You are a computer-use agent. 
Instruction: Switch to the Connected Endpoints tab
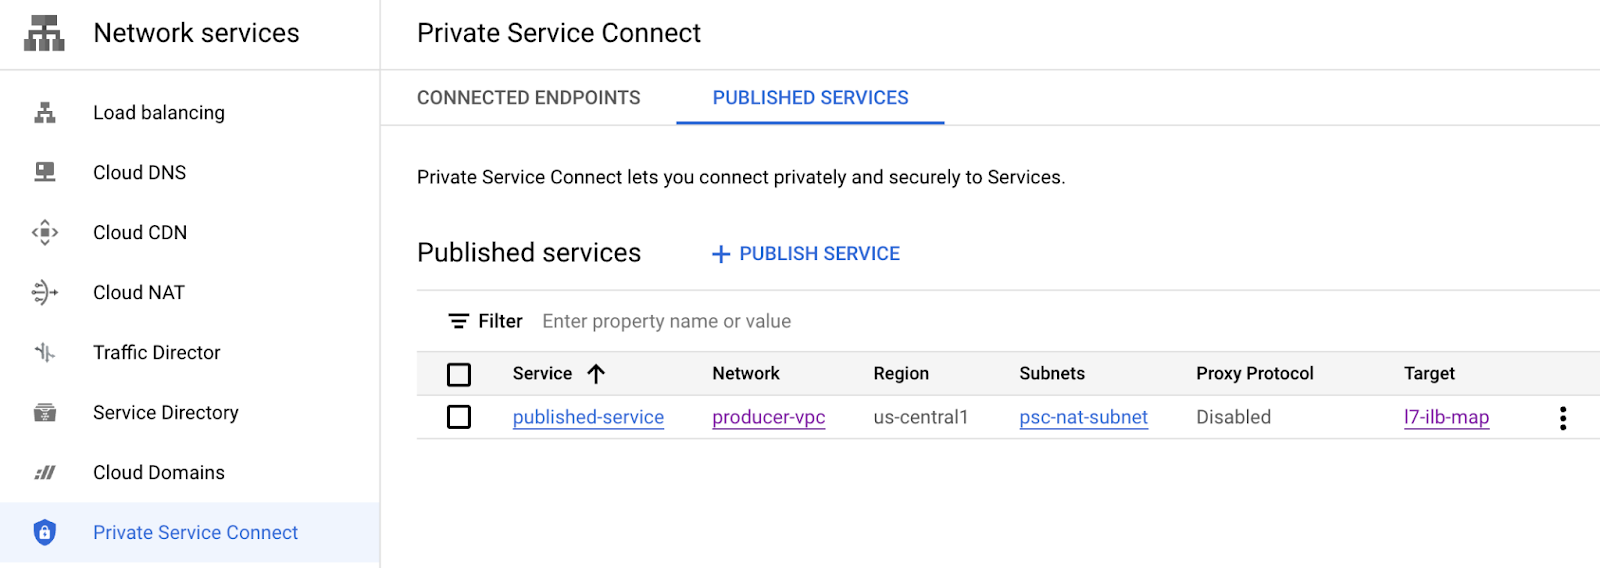(x=528, y=98)
